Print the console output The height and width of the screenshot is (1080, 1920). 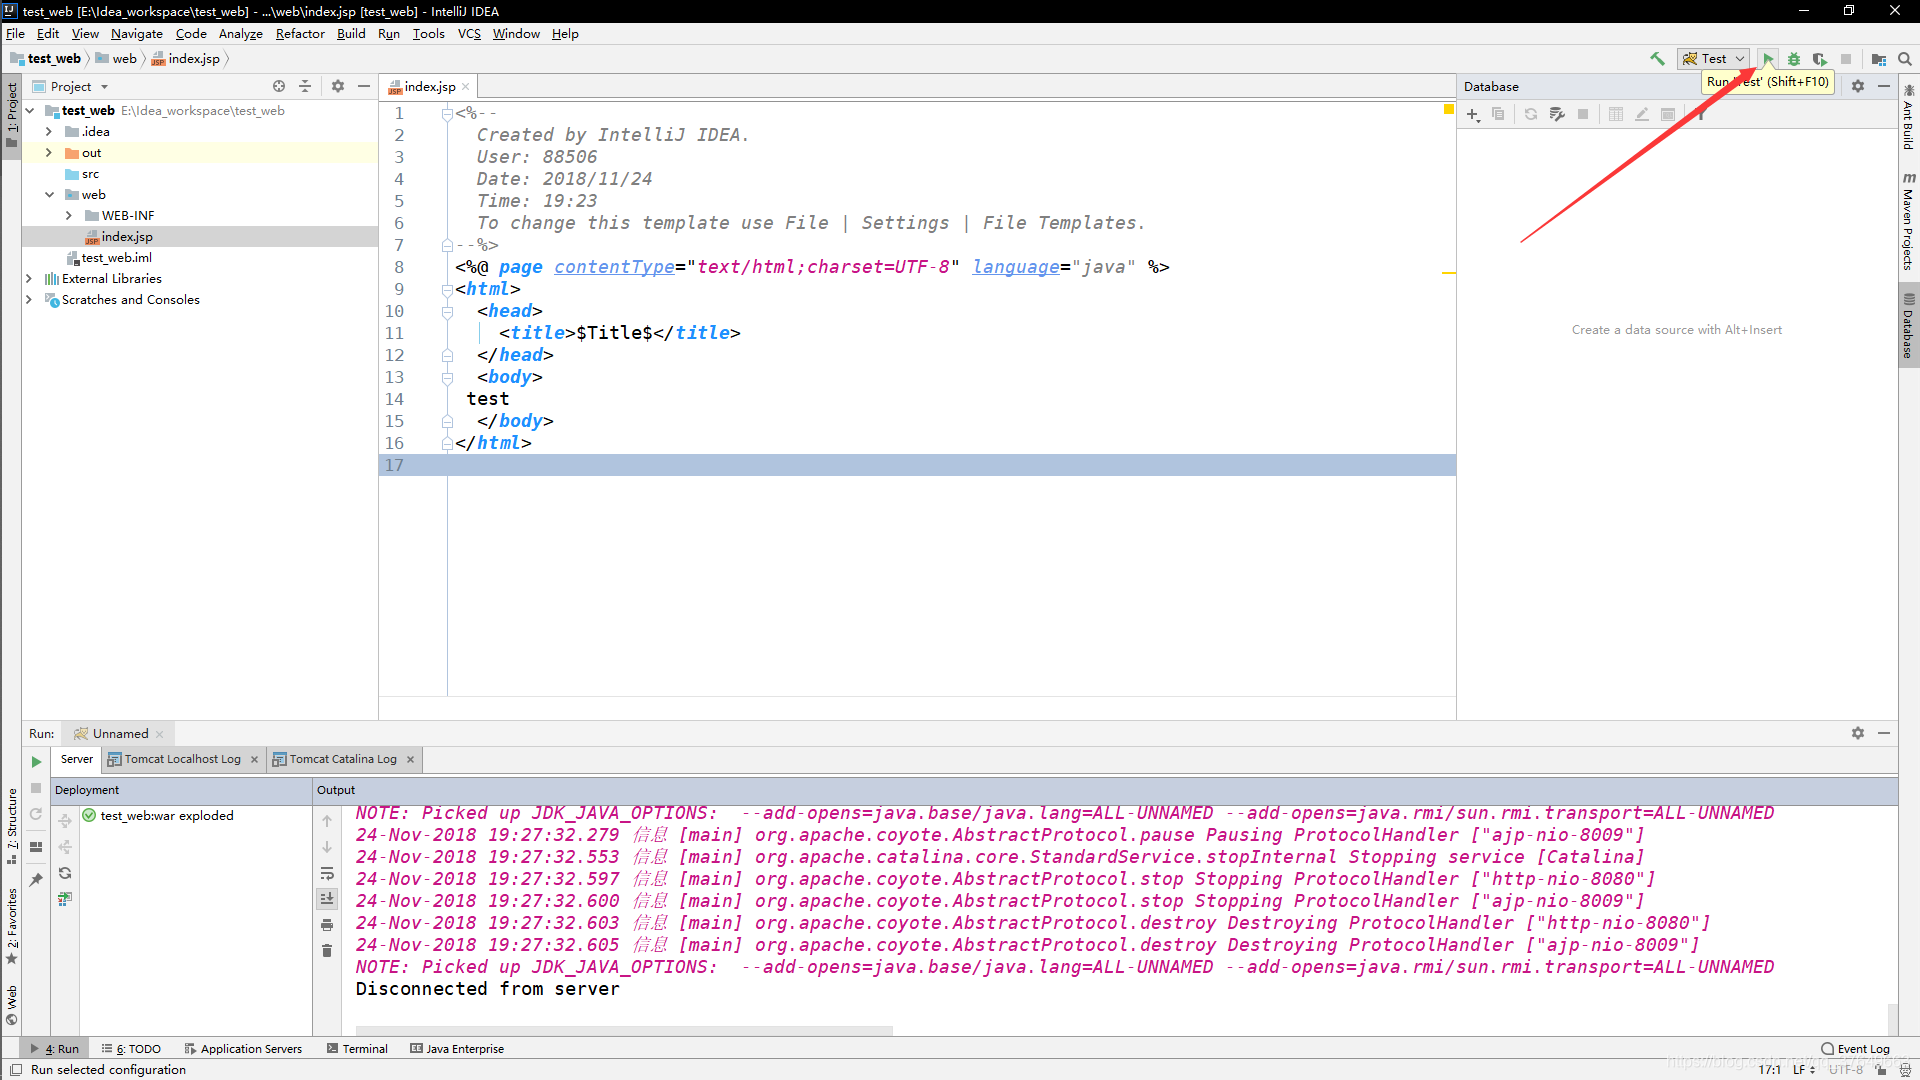pos(327,925)
